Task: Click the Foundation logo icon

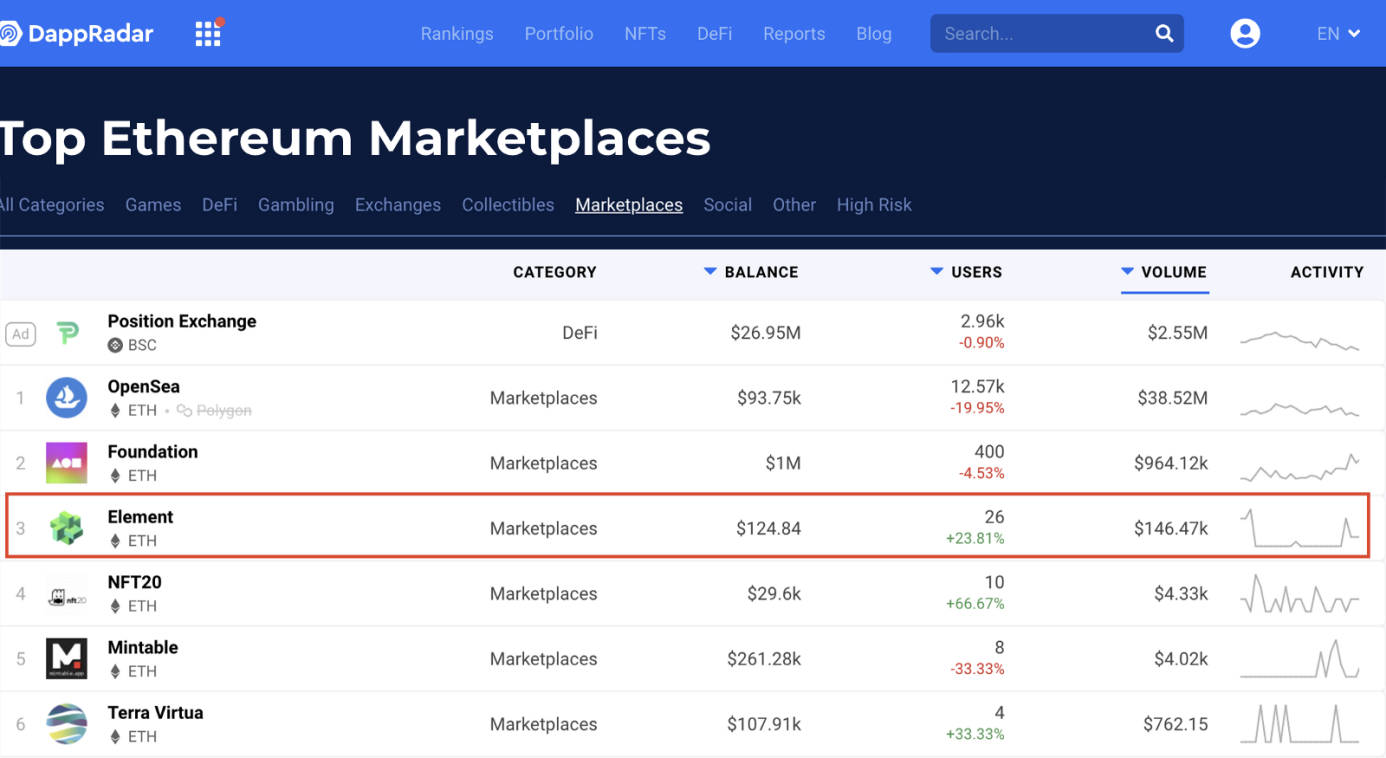Action: point(67,463)
